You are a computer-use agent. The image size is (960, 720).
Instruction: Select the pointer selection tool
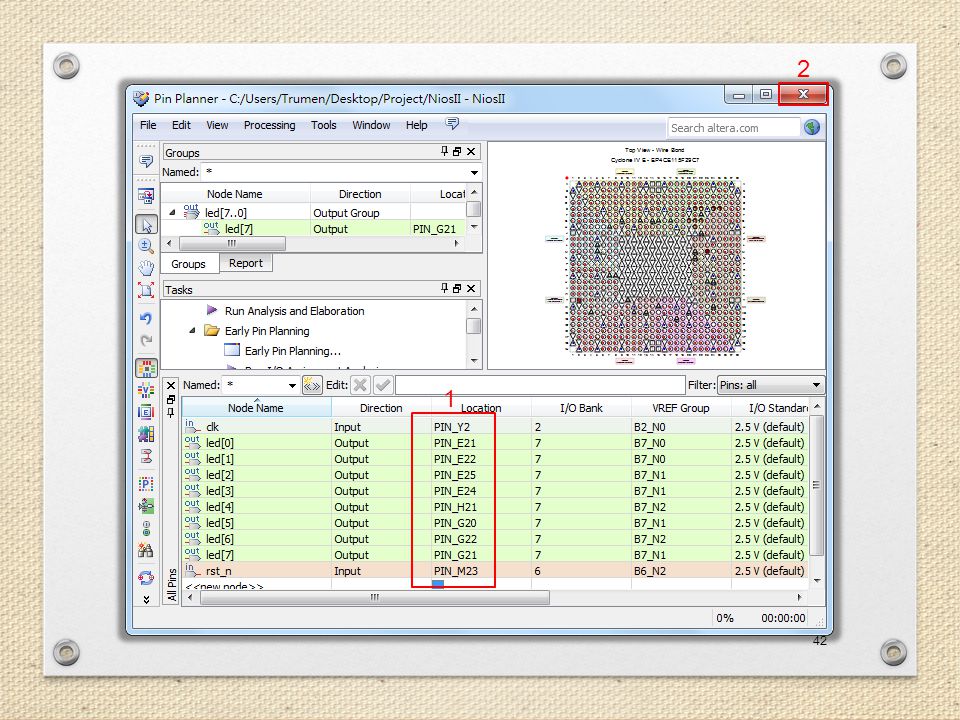(x=146, y=225)
